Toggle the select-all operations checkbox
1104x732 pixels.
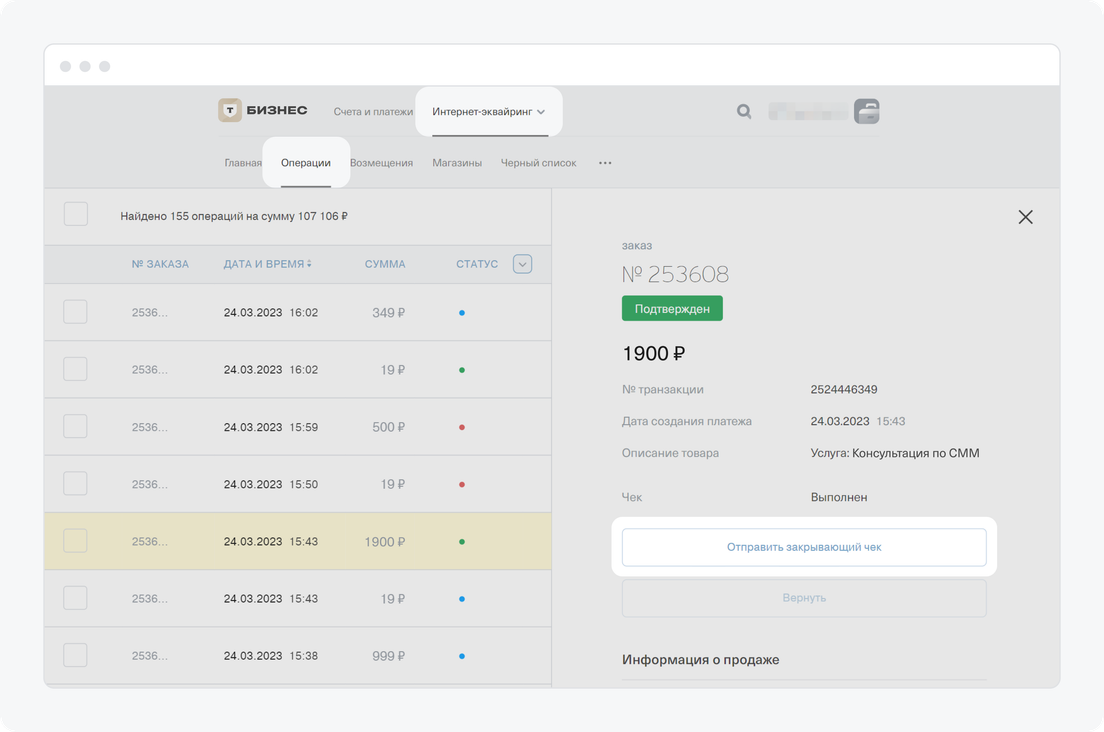tap(76, 215)
